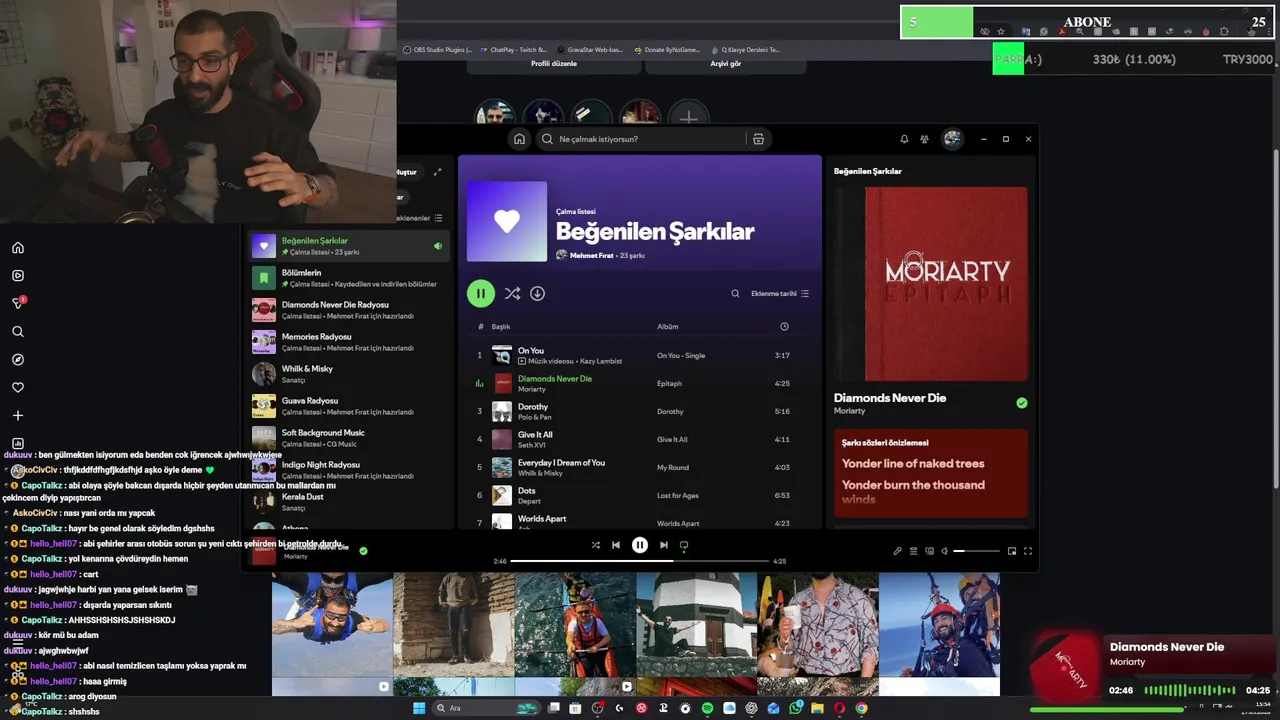
Task: Open Memories Radyosu playlist
Action: click(x=348, y=342)
